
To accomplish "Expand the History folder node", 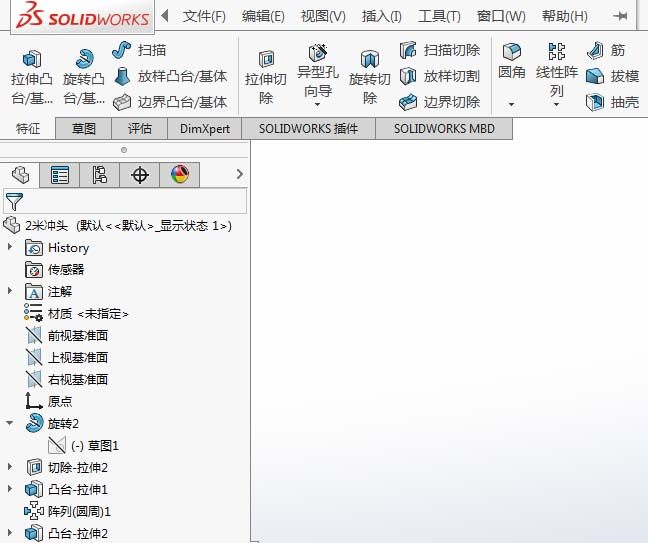I will point(10,247).
